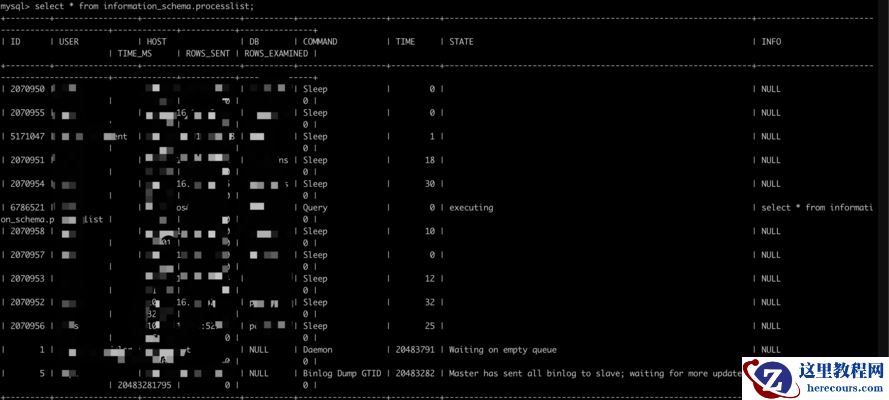Select the COMMAND column header
Image resolution: width=889 pixels, height=400 pixels.
click(320, 41)
